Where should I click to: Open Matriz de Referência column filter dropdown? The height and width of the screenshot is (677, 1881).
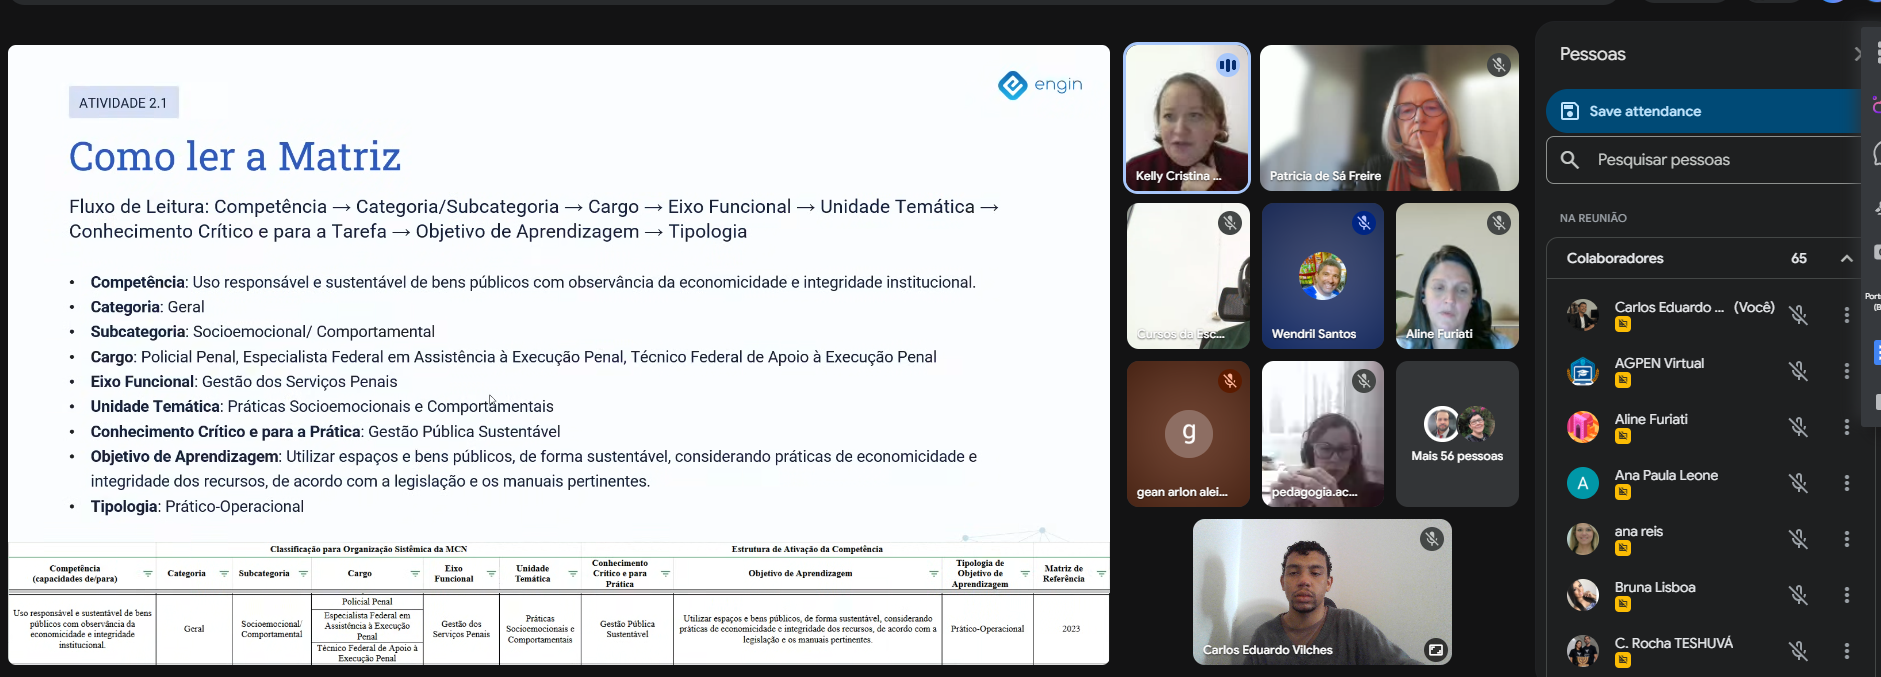(x=1101, y=574)
